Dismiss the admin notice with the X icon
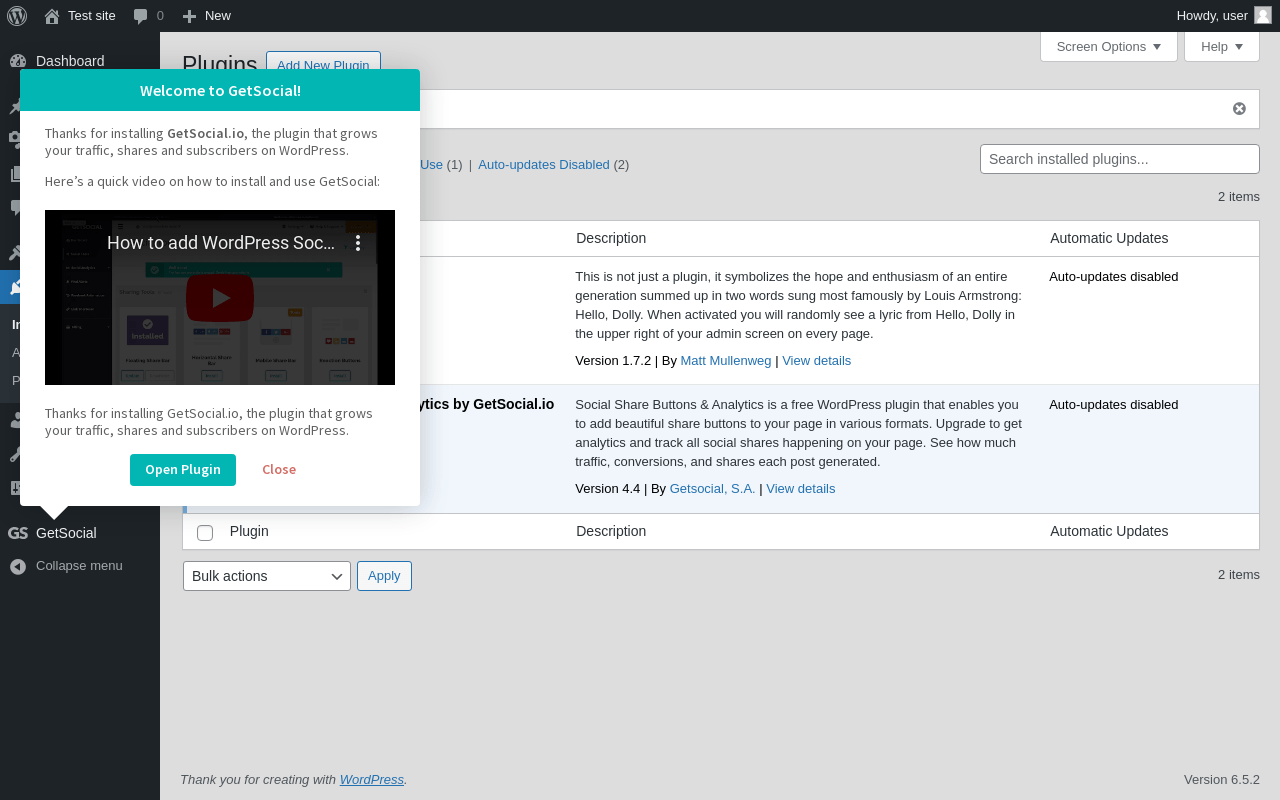Screen dimensions: 1280x800 [1239, 108]
